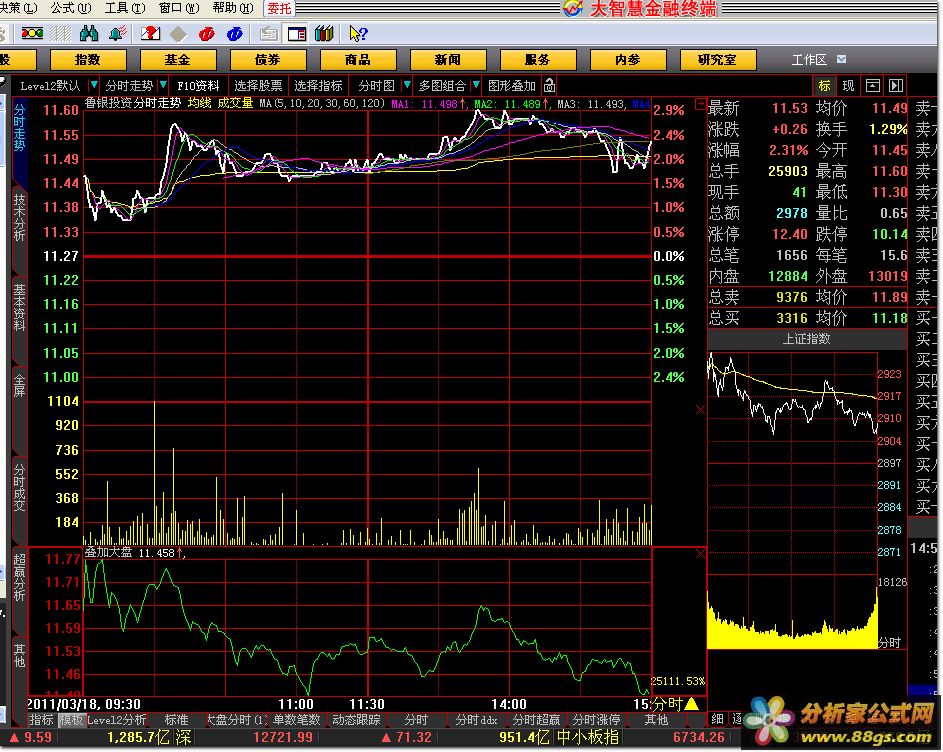Click the gray diamond toolbar icon
Image resolution: width=943 pixels, height=752 pixels.
[x=178, y=34]
